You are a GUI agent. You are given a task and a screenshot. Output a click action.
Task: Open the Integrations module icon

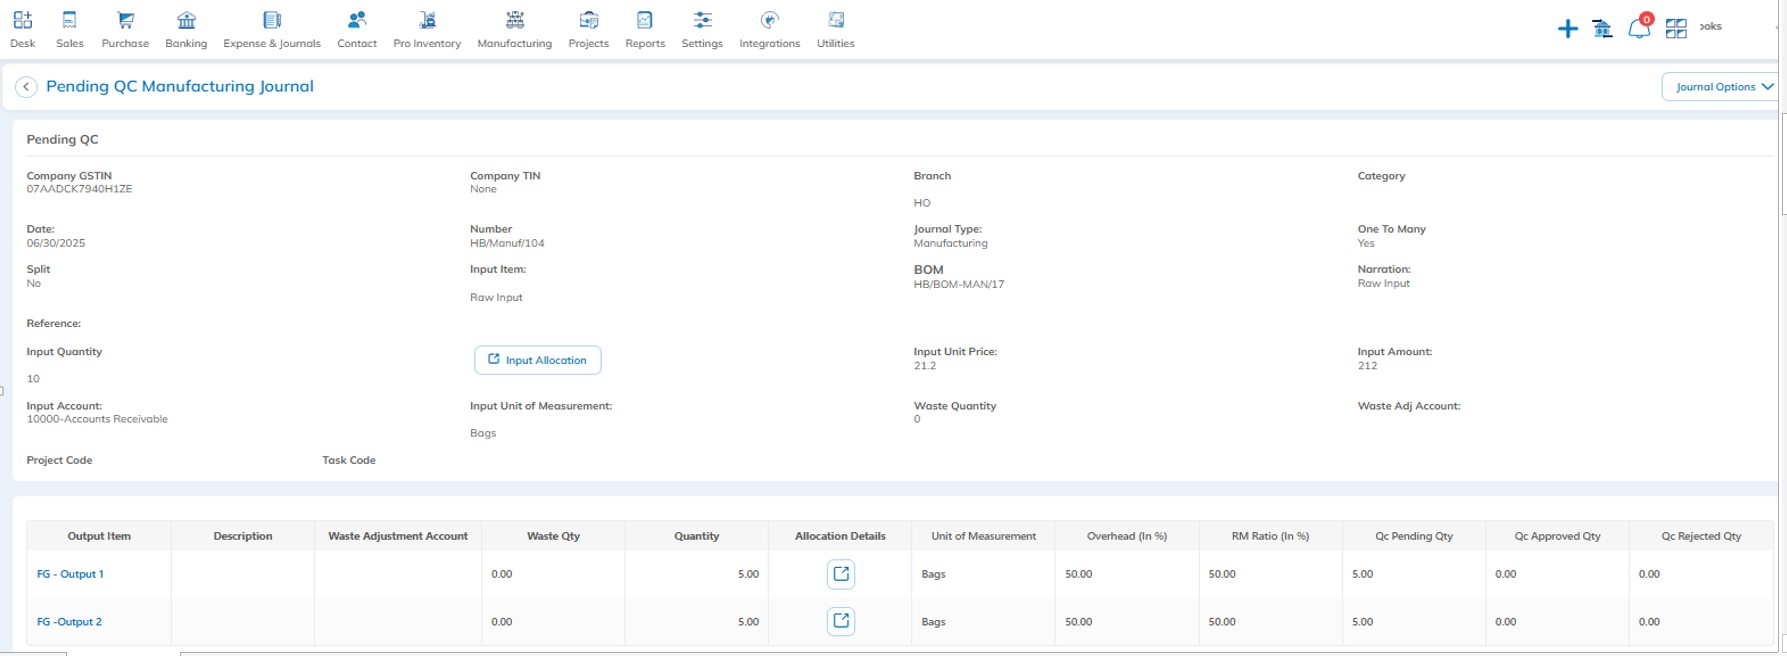(x=769, y=20)
